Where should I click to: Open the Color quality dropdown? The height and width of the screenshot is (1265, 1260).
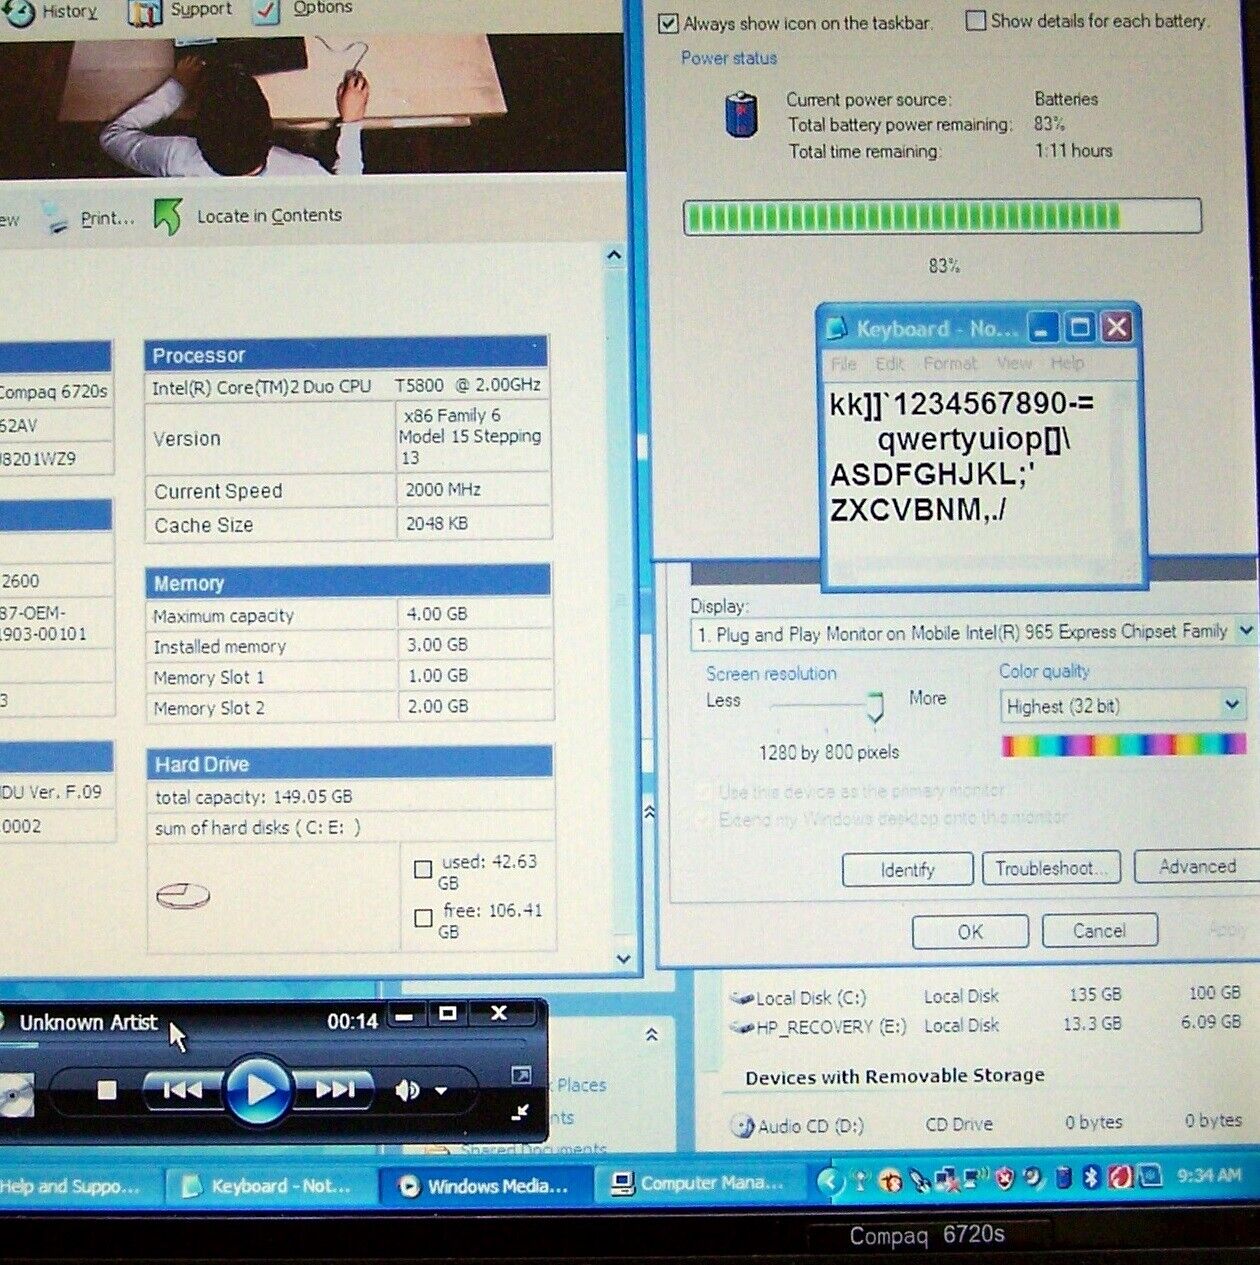coord(1232,705)
